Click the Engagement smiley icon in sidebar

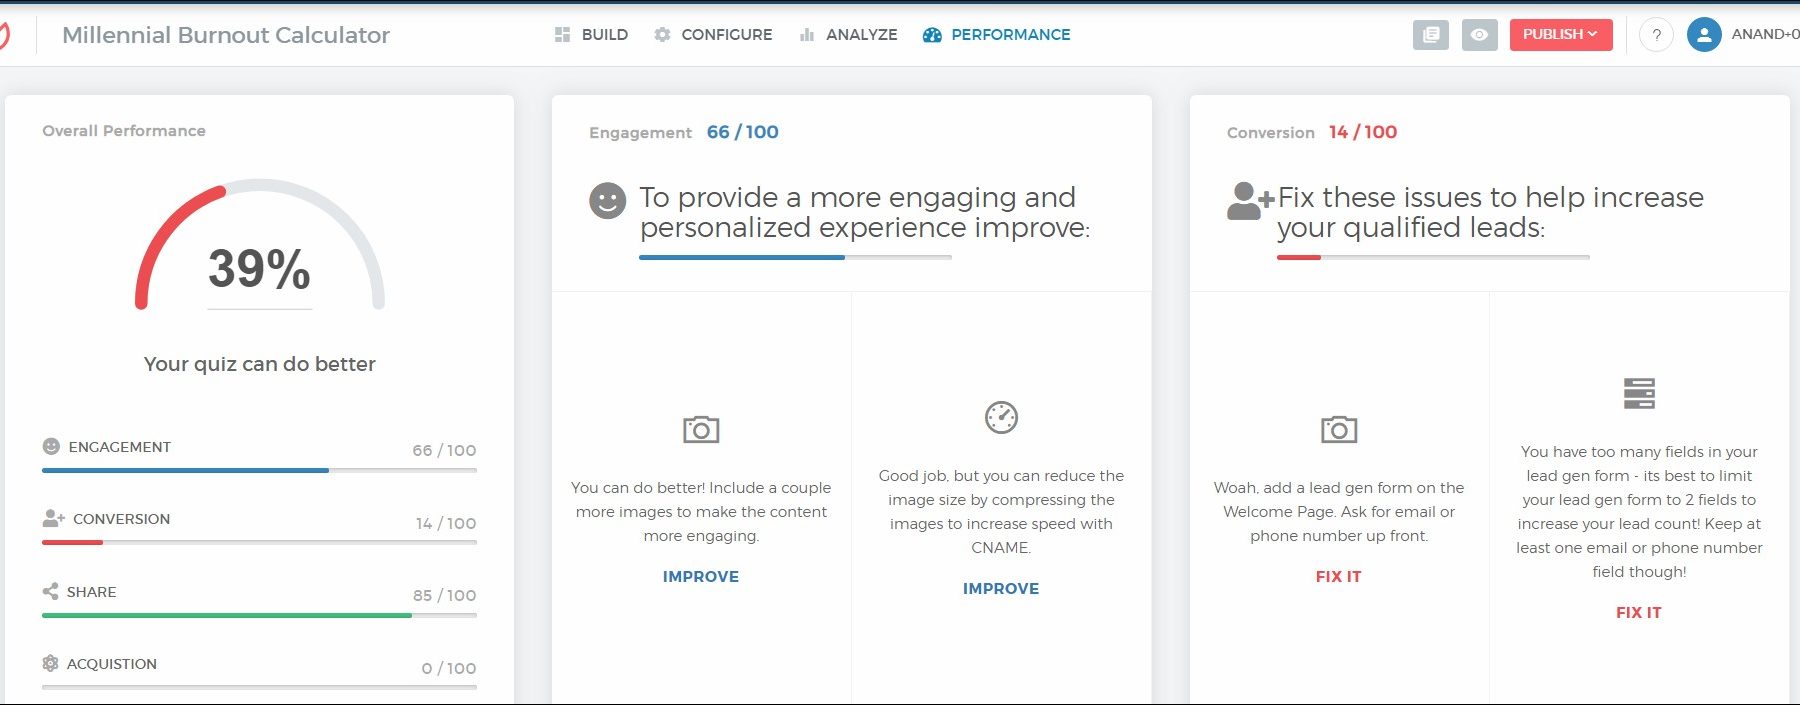click(51, 447)
